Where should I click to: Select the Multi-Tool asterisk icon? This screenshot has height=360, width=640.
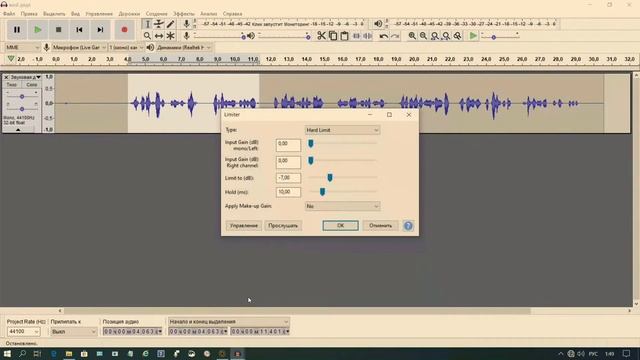coord(170,36)
